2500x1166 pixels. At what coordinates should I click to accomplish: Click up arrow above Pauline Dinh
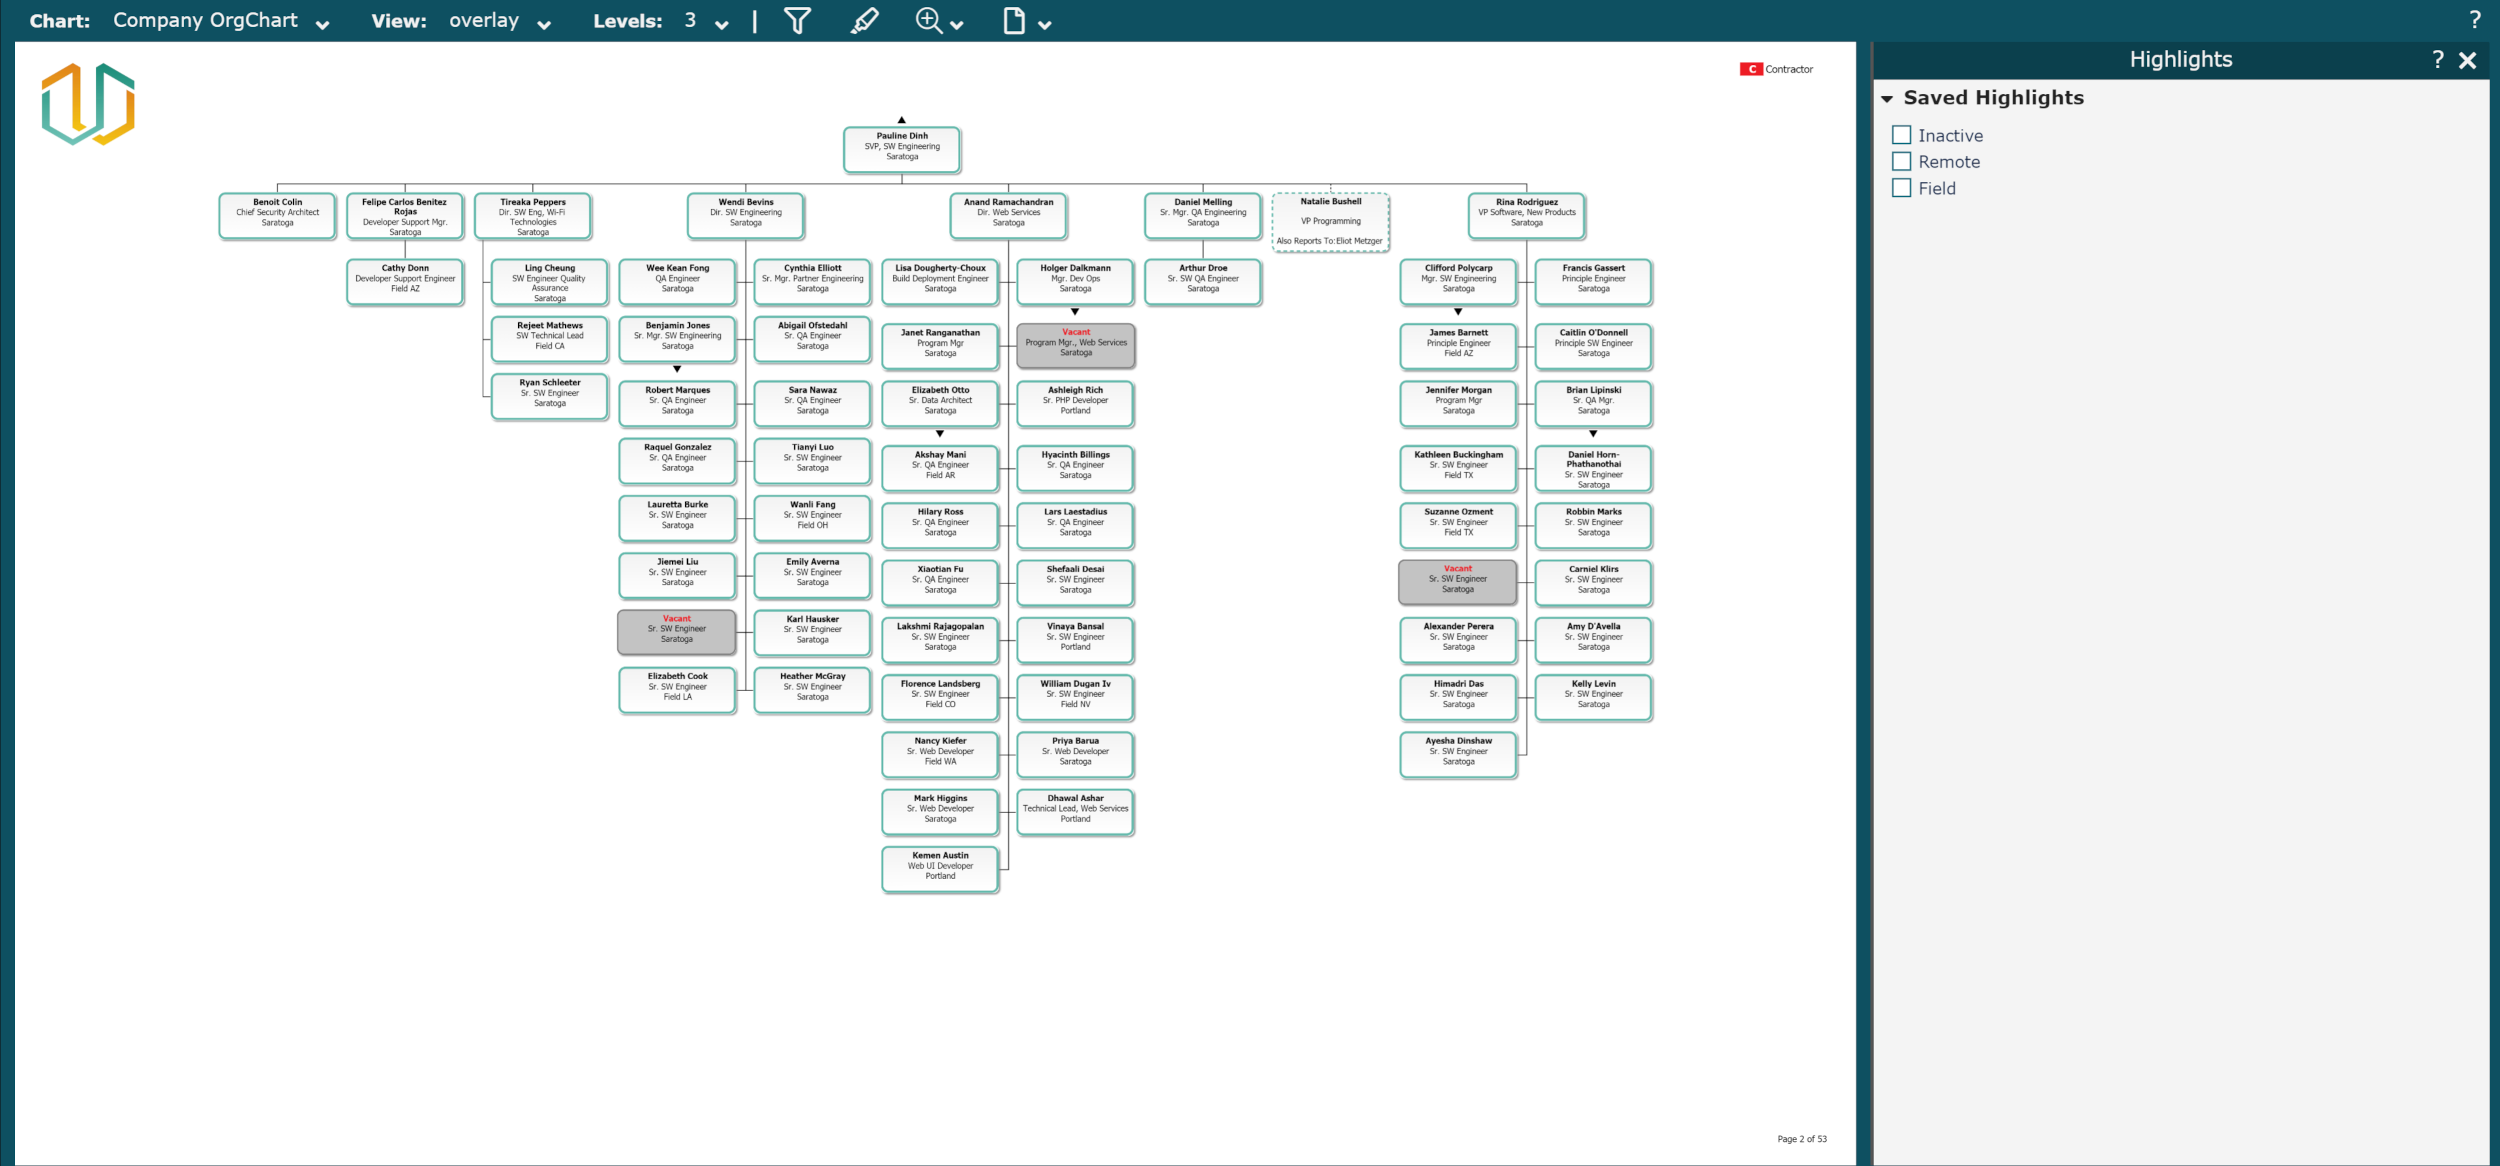(901, 120)
